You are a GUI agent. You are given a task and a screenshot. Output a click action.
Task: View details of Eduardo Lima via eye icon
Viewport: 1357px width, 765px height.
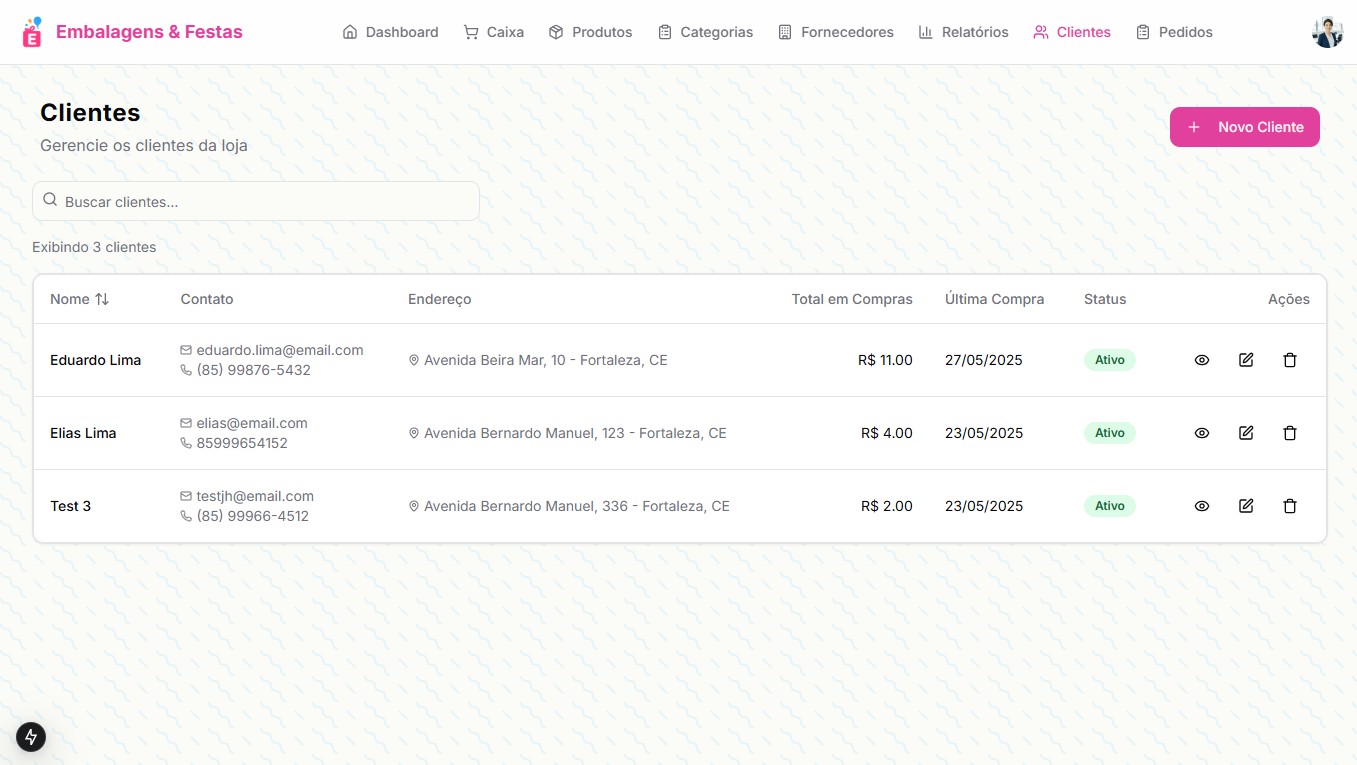pyautogui.click(x=1202, y=360)
